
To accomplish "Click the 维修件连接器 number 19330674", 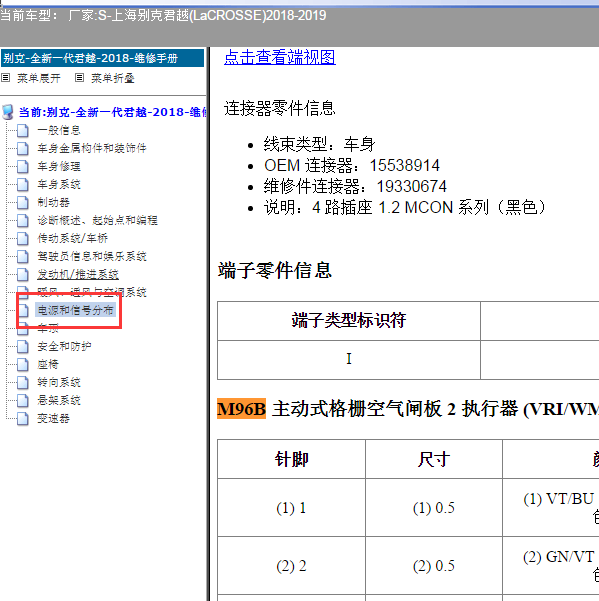I will [x=412, y=187].
